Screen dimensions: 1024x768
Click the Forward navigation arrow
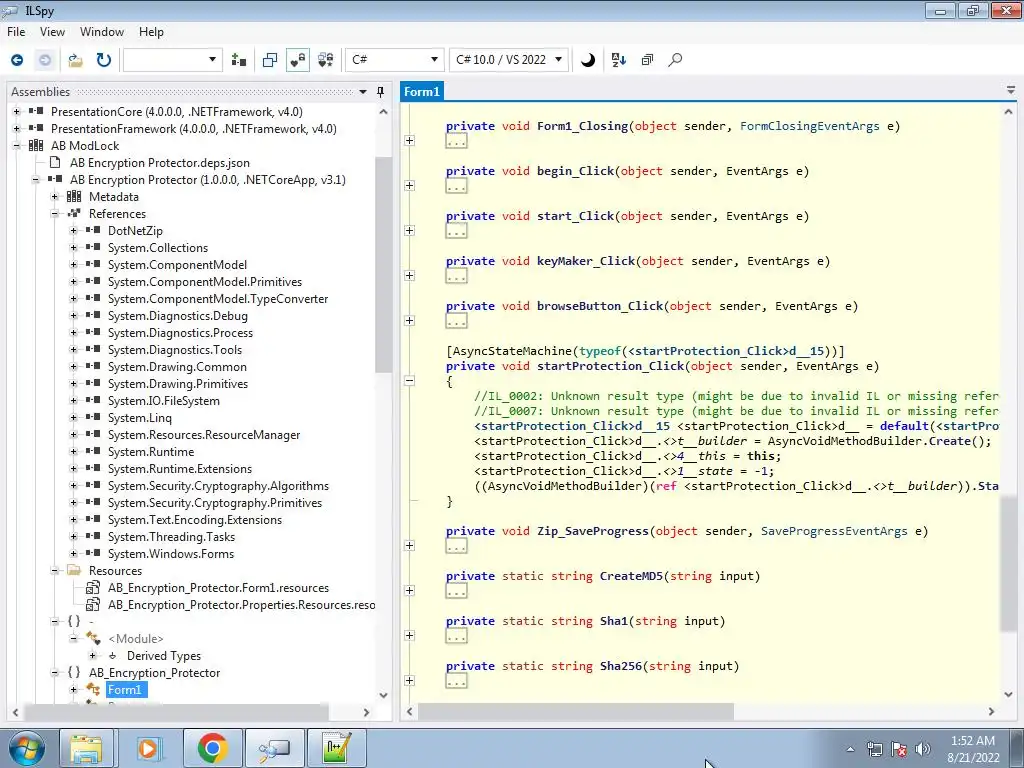click(44, 60)
